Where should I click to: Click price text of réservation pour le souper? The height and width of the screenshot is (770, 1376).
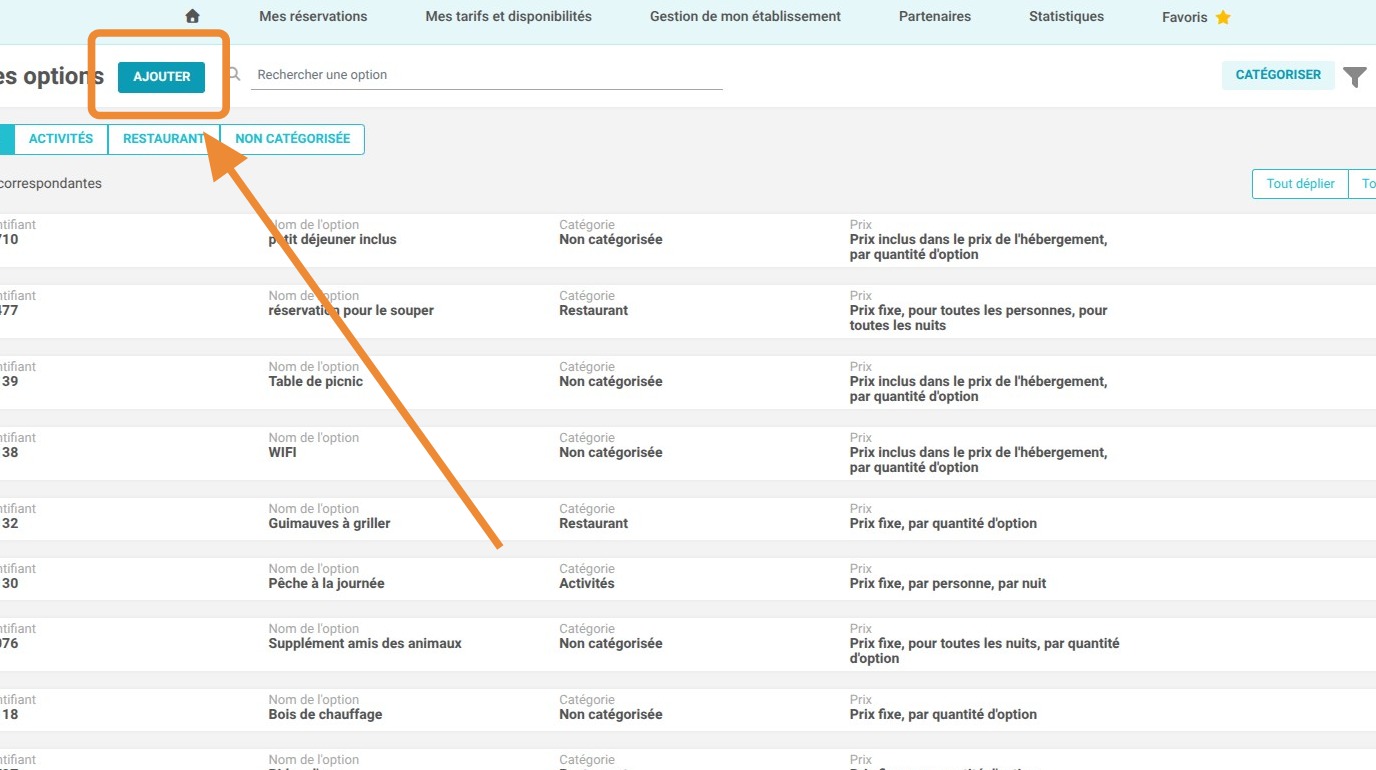[979, 318]
